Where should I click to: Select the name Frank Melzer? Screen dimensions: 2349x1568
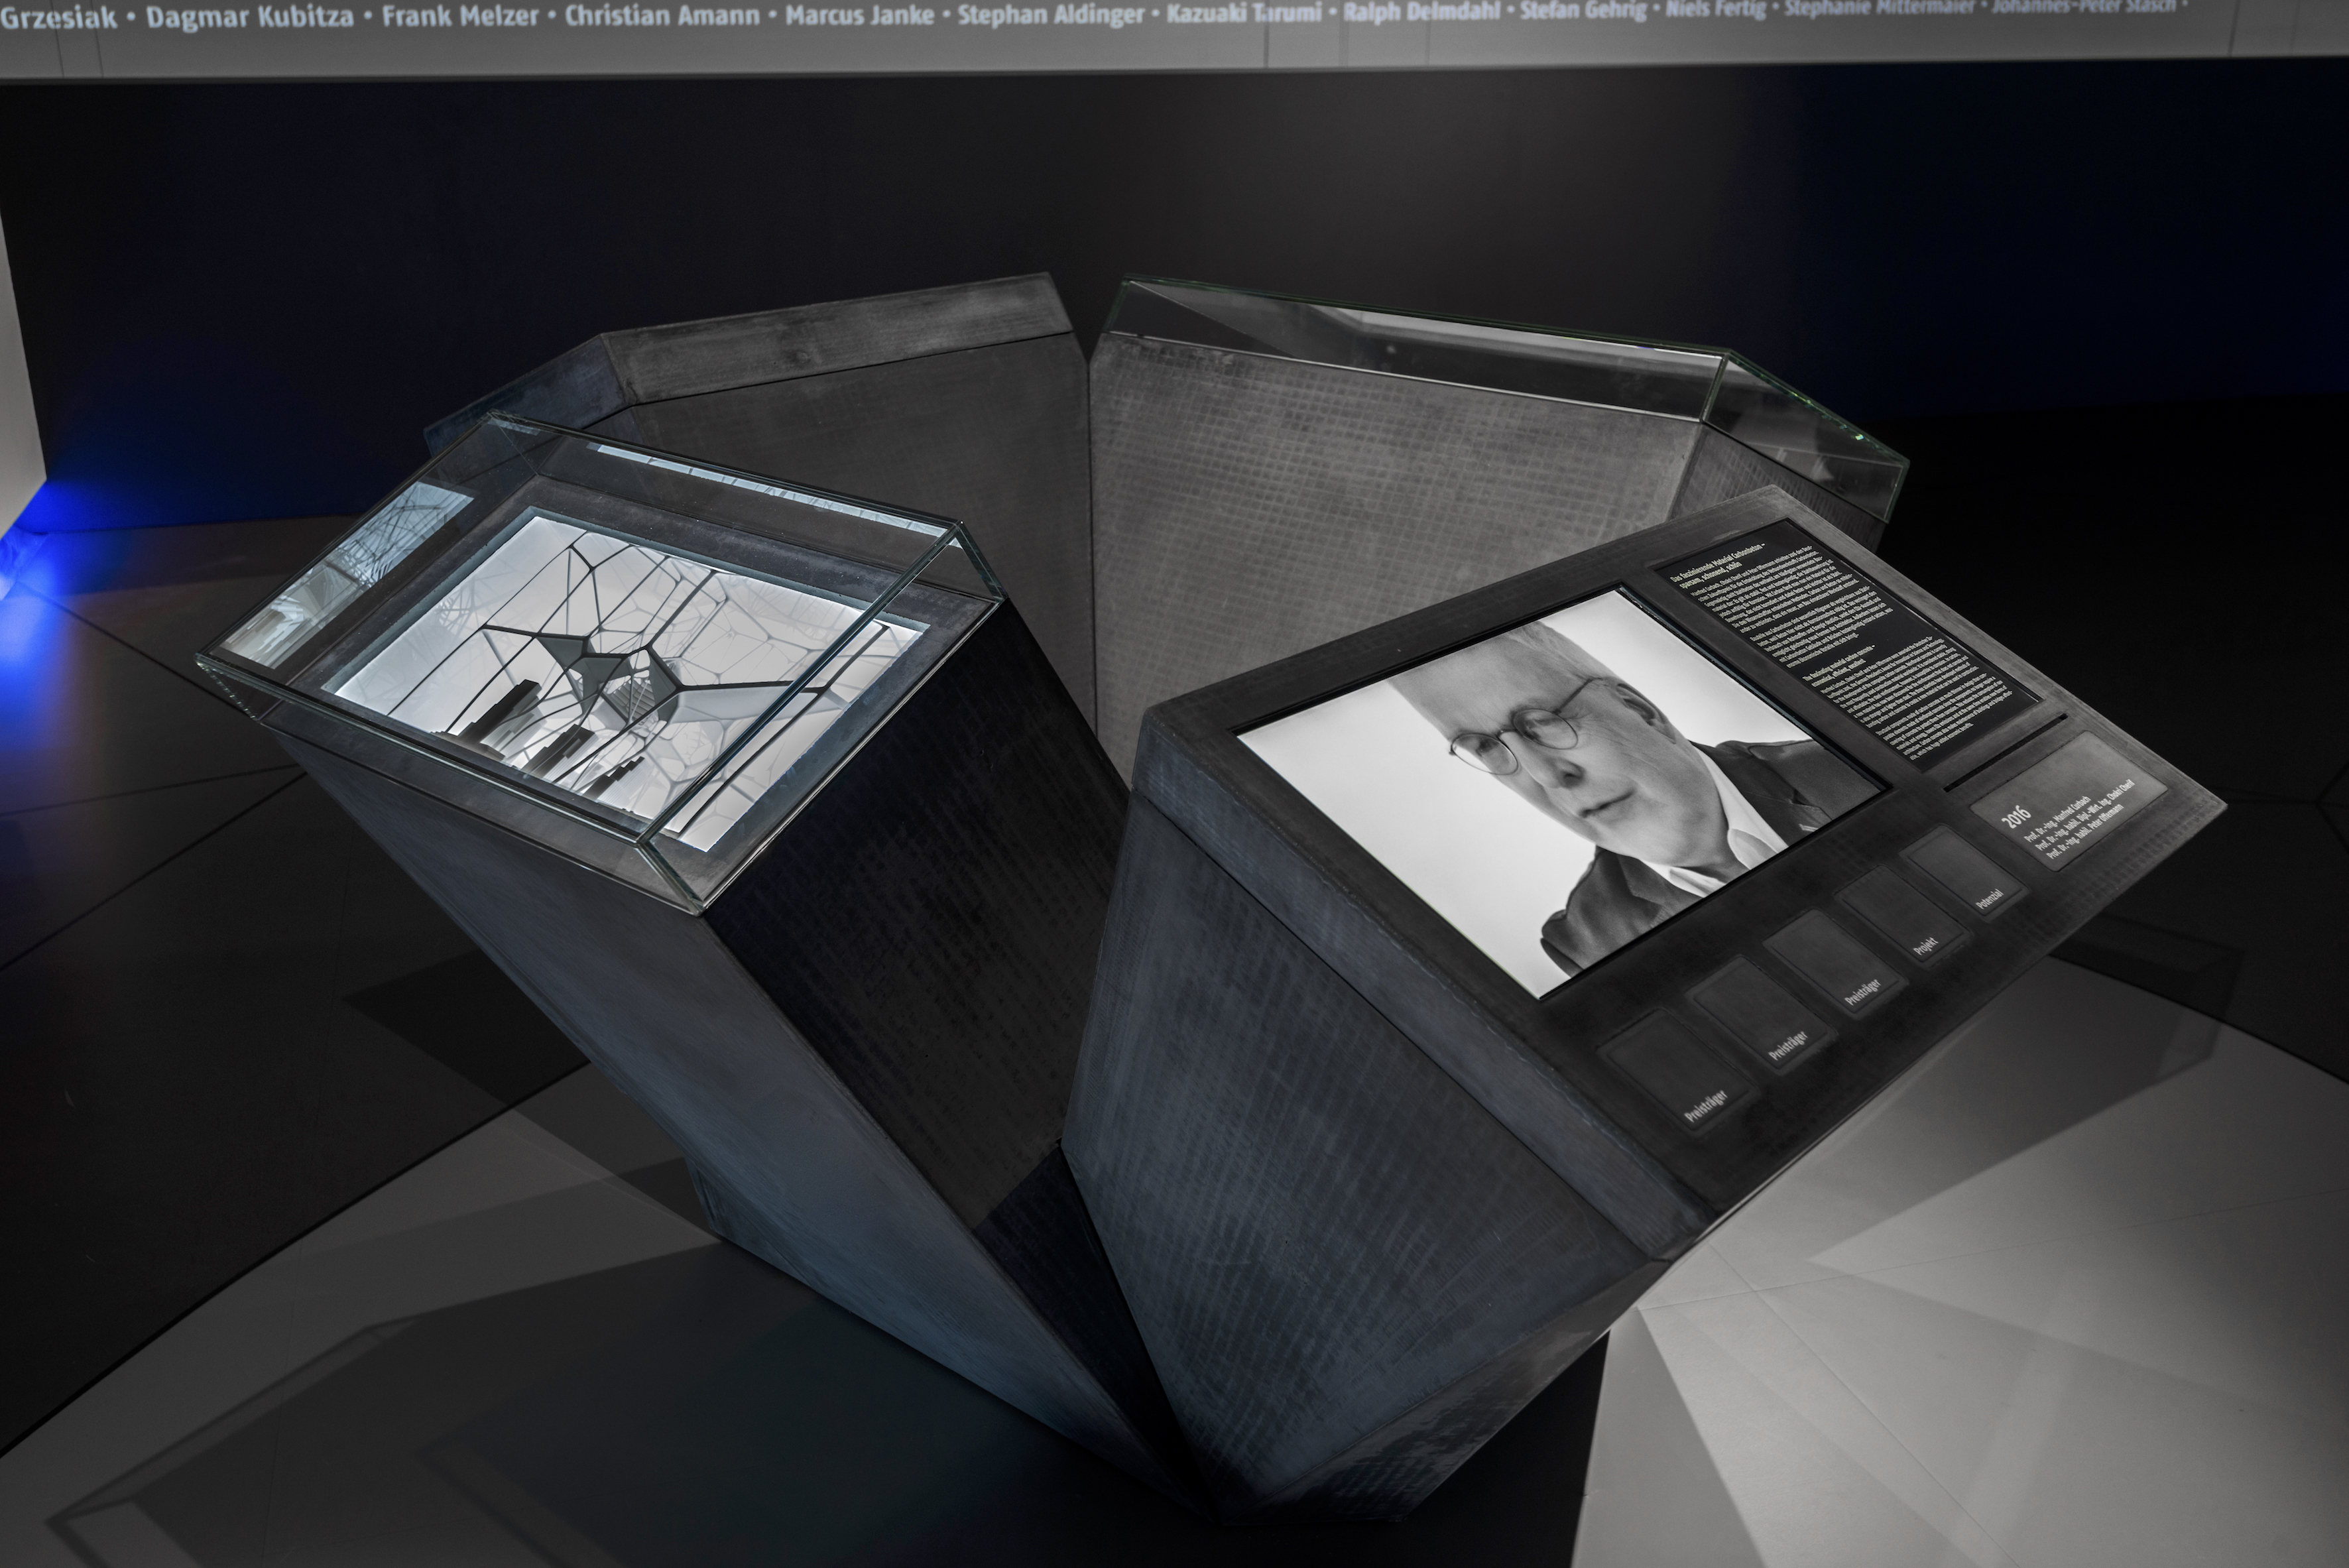(460, 17)
